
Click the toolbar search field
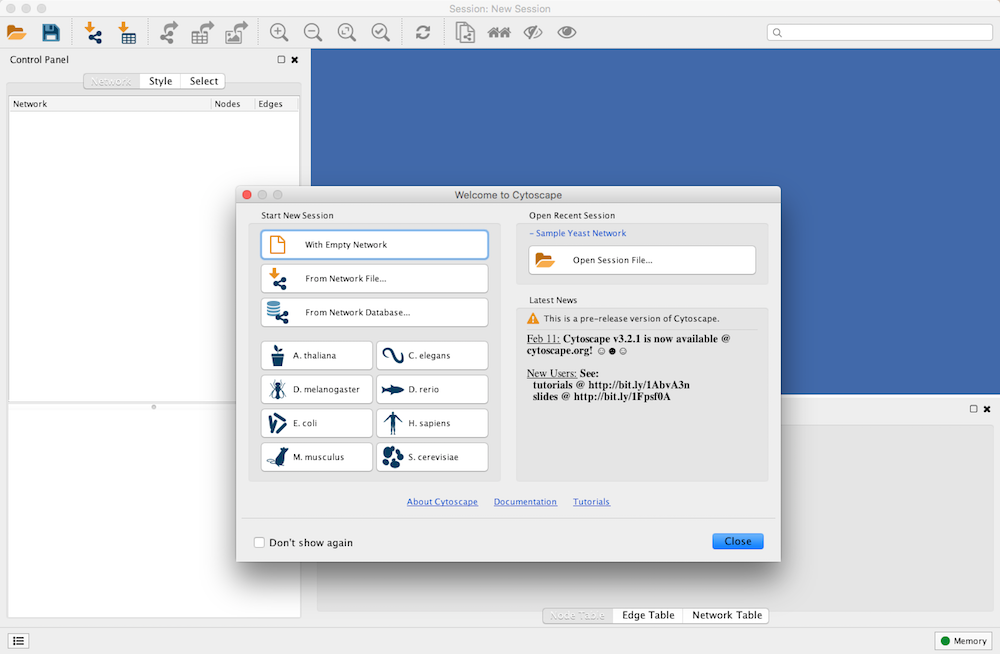coord(880,33)
